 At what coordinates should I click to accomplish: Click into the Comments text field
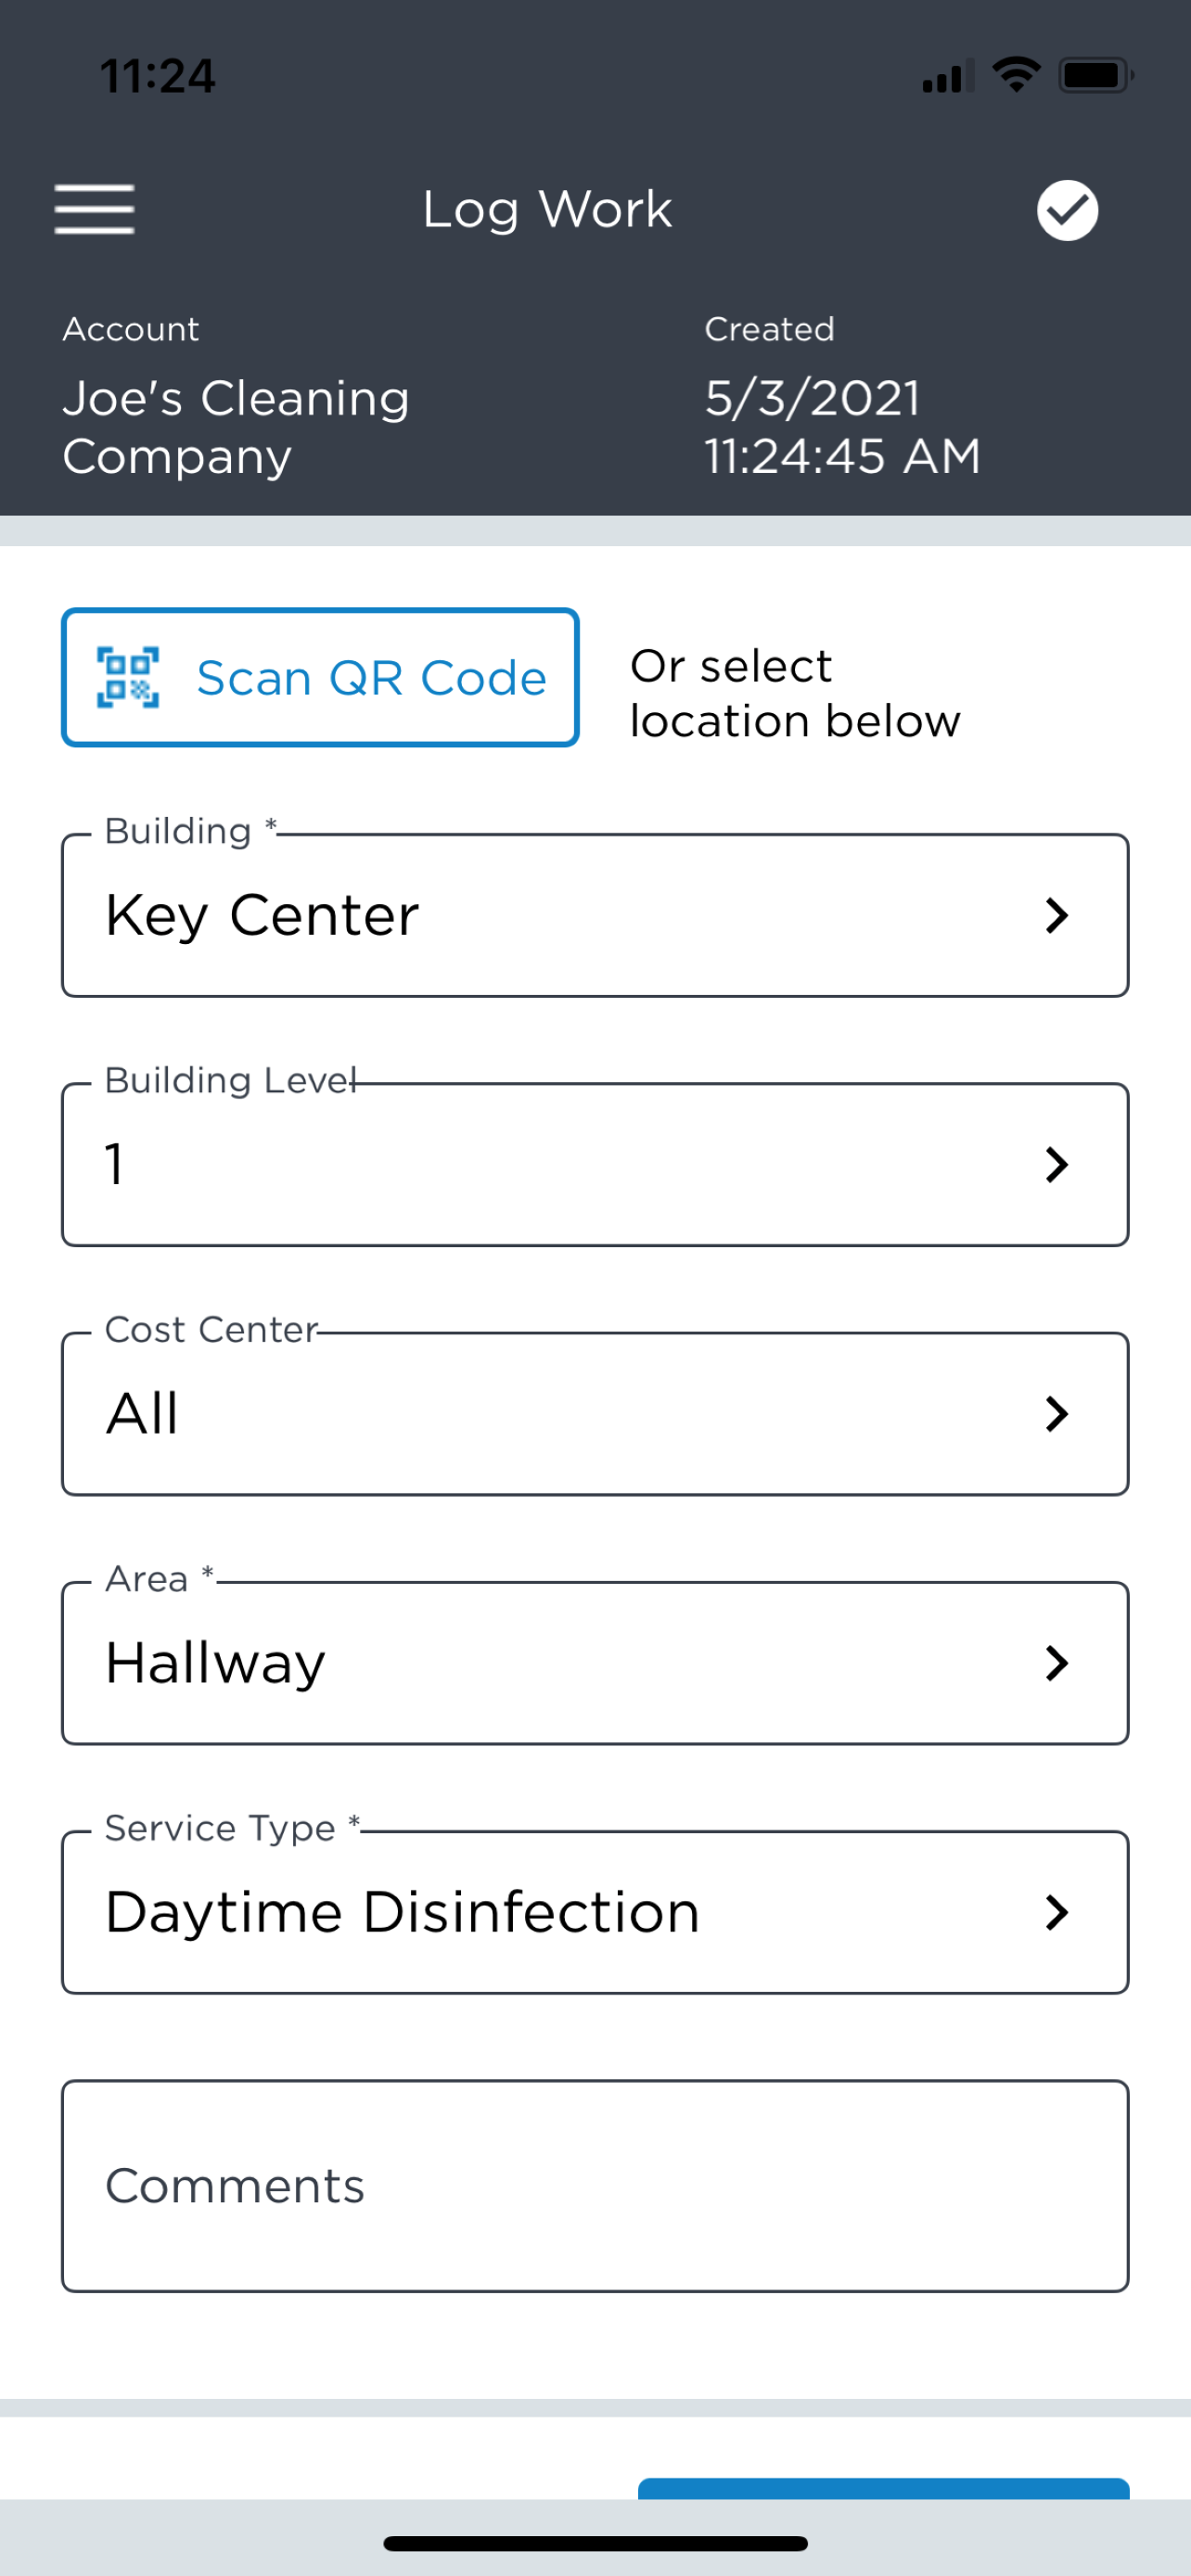coord(594,2186)
